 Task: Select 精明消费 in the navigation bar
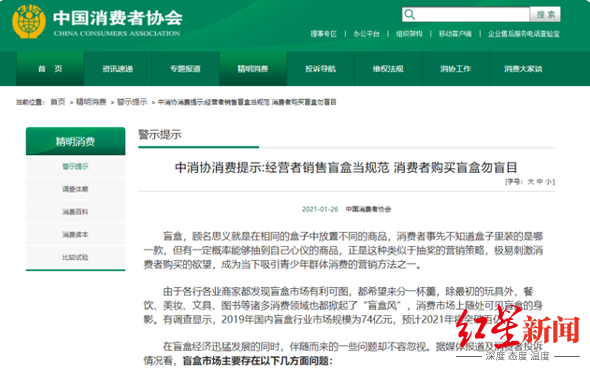[x=253, y=69]
